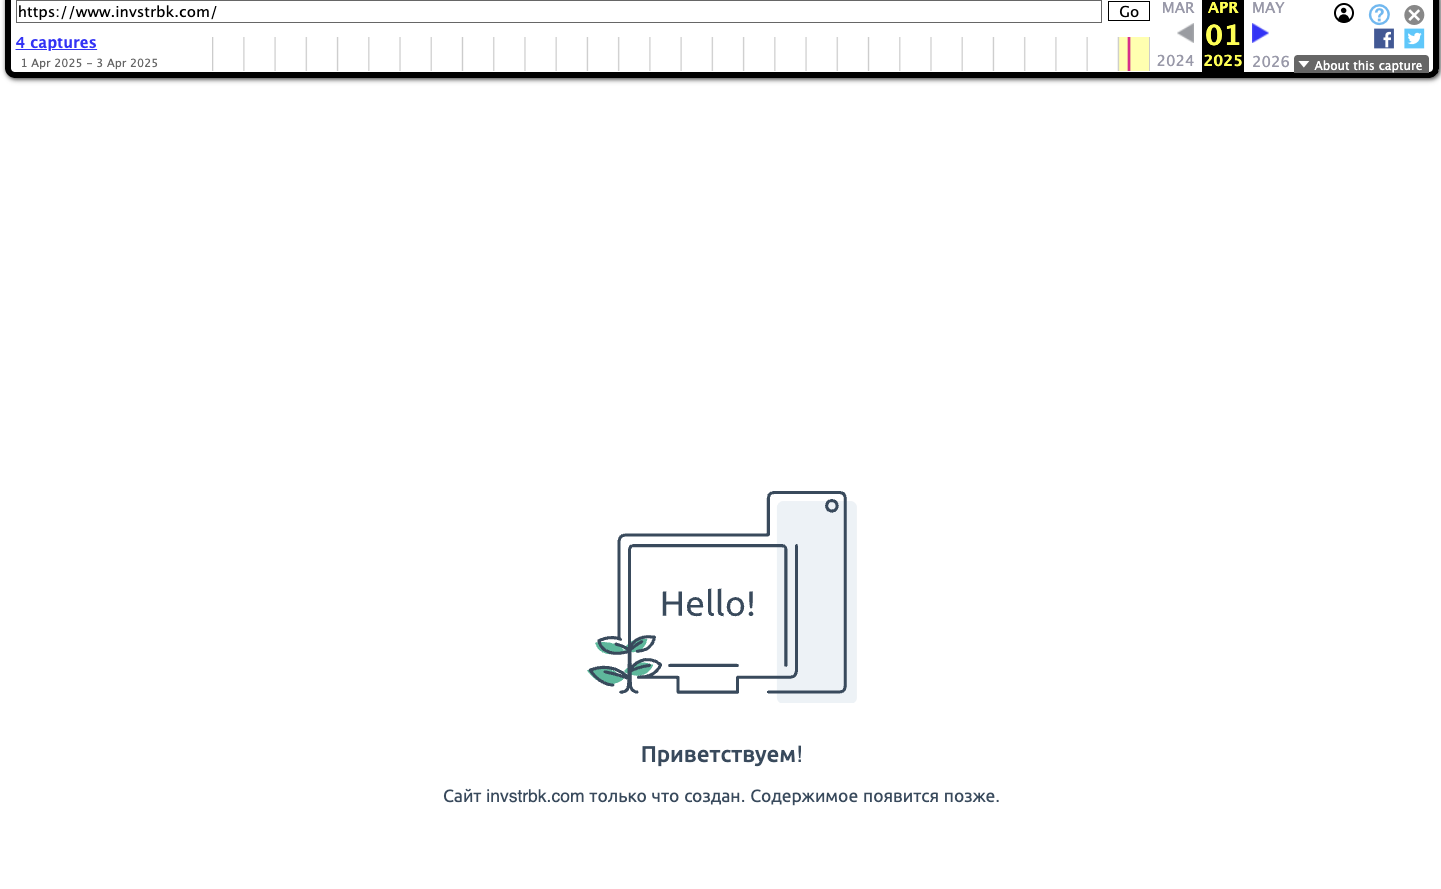Select the MAY month label
Image resolution: width=1441 pixels, height=889 pixels.
pyautogui.click(x=1267, y=8)
